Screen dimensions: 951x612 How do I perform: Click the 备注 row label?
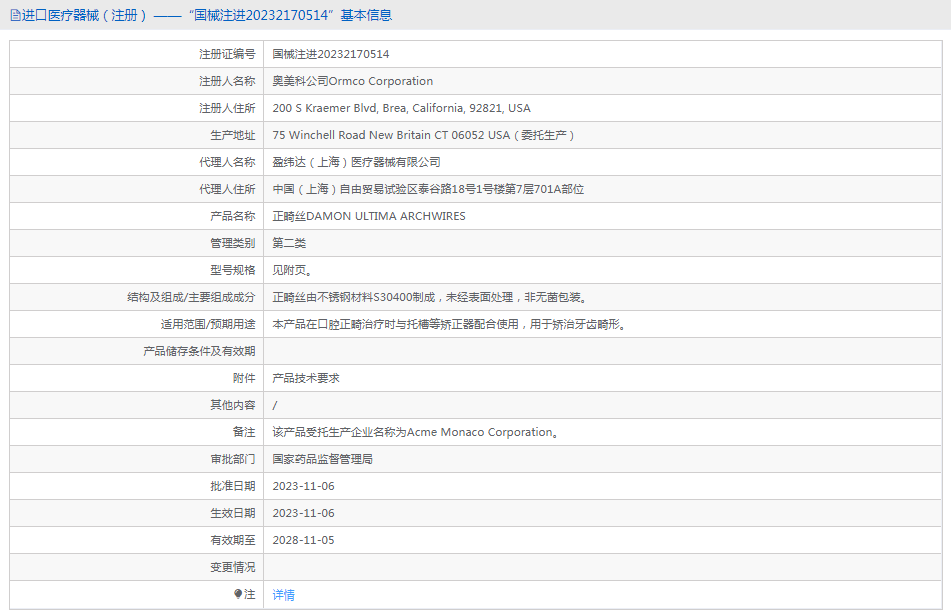tap(244, 432)
